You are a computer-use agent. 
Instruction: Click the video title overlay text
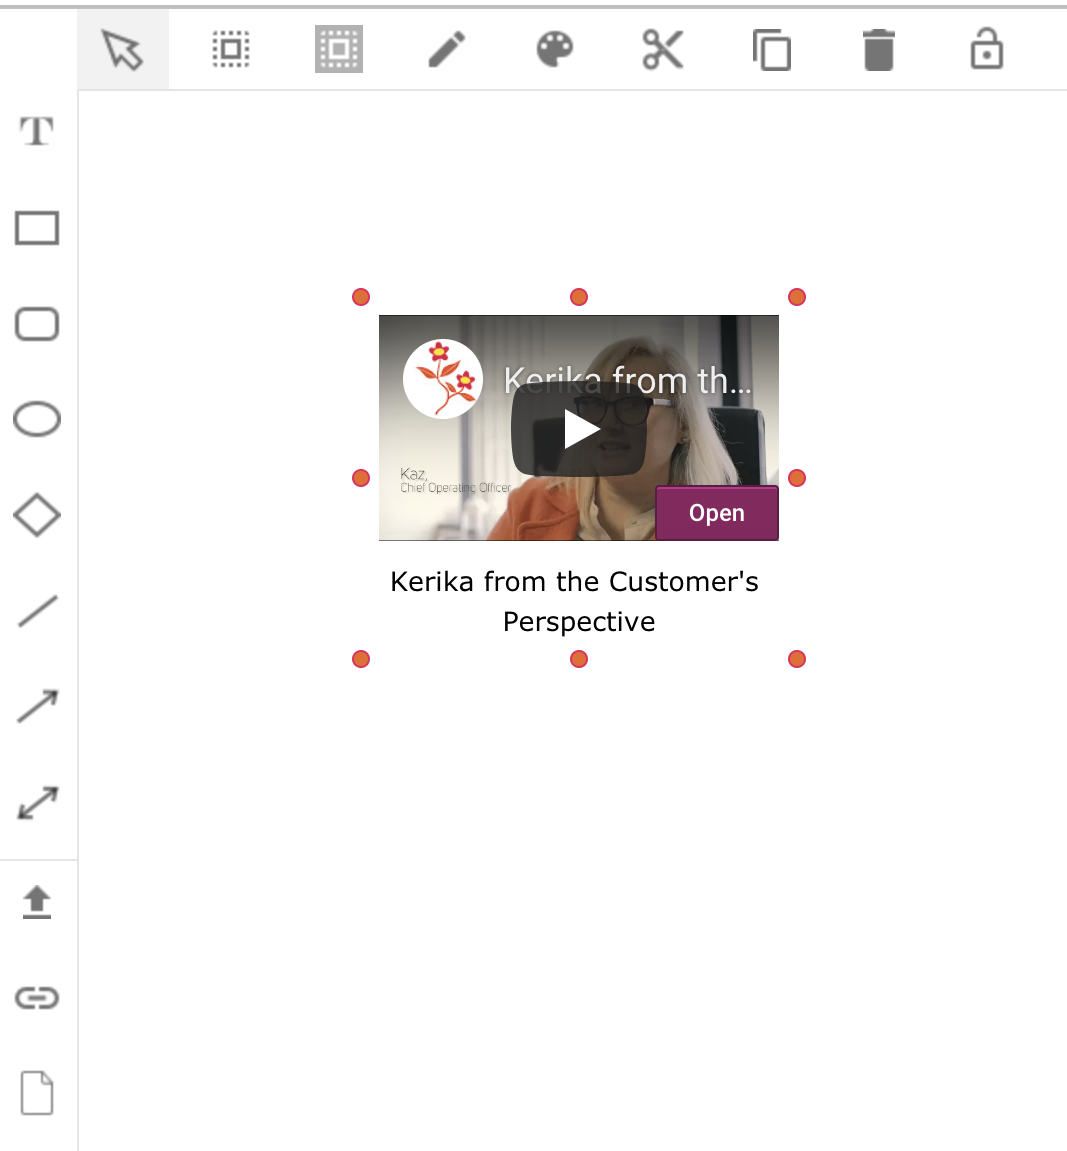[627, 380]
